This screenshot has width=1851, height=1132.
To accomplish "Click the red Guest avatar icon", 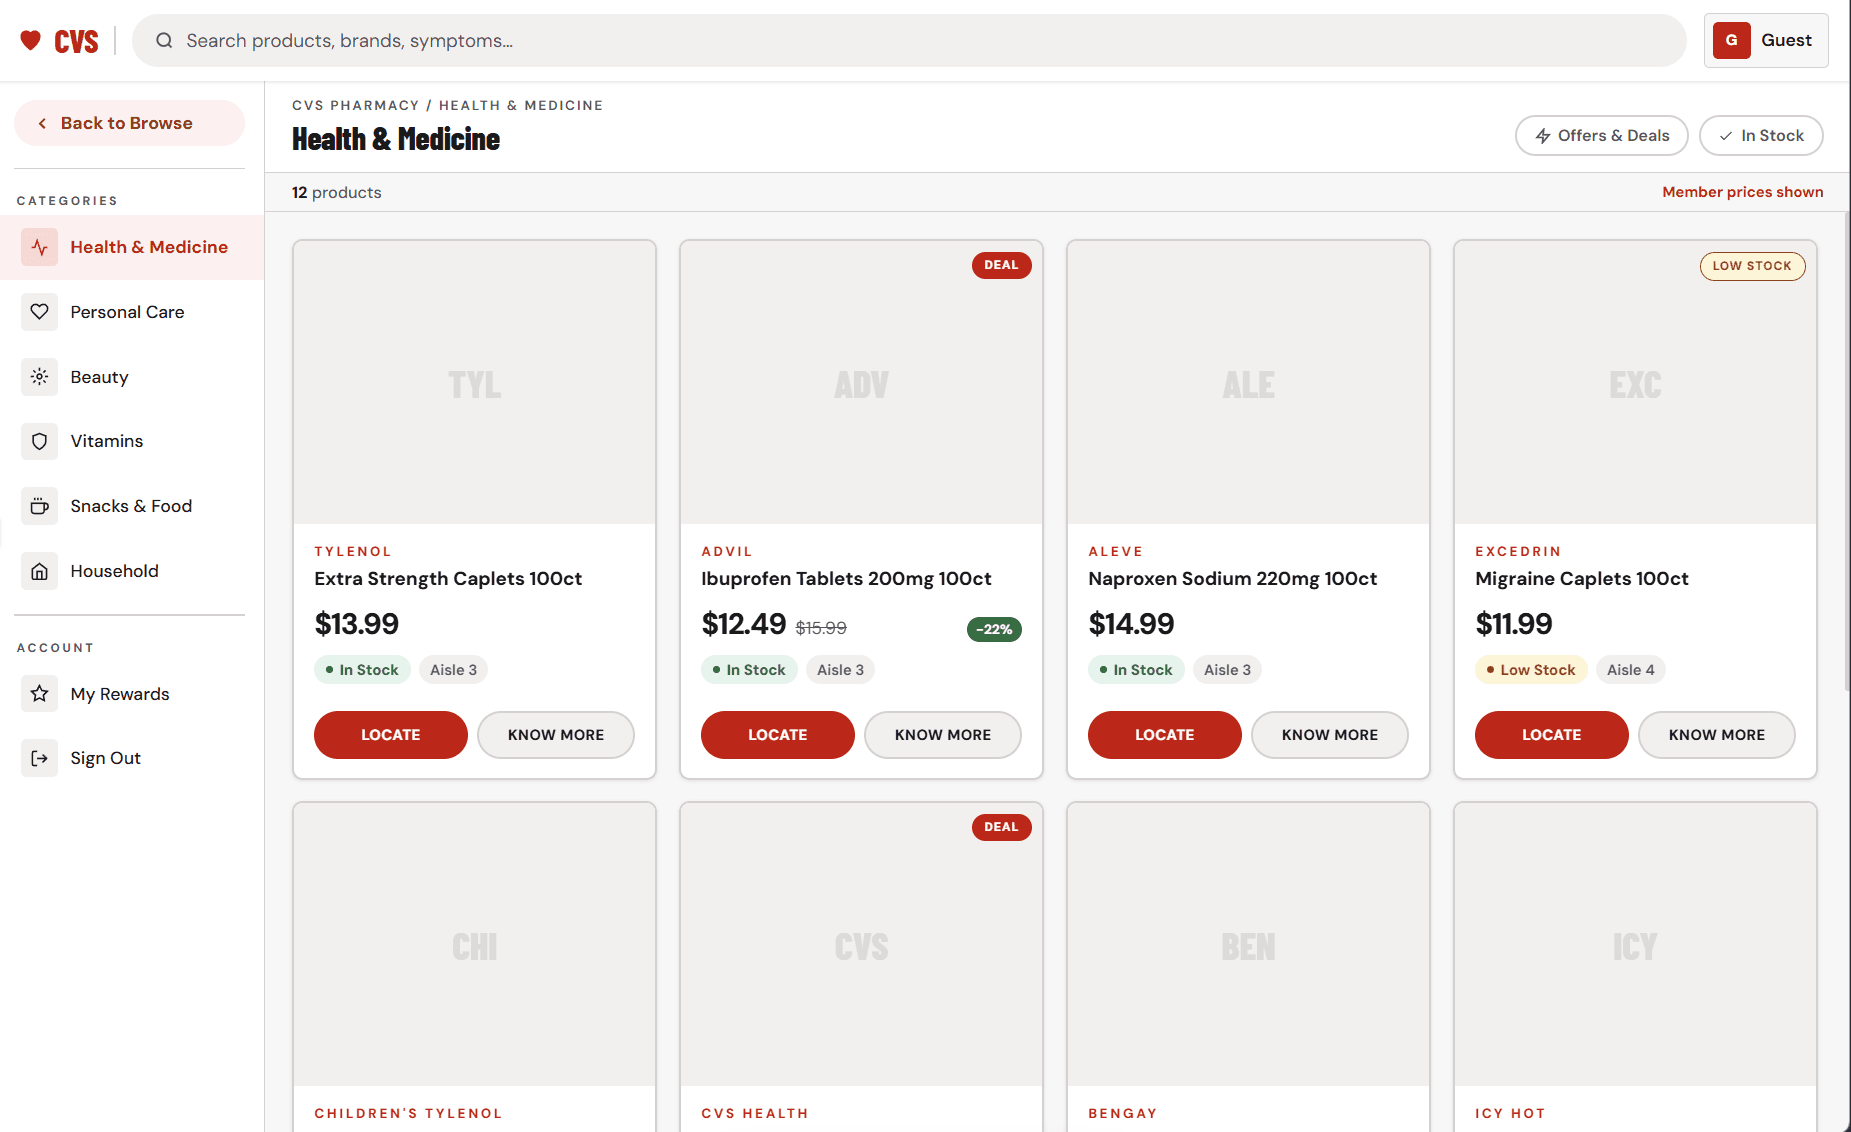I will tap(1731, 40).
